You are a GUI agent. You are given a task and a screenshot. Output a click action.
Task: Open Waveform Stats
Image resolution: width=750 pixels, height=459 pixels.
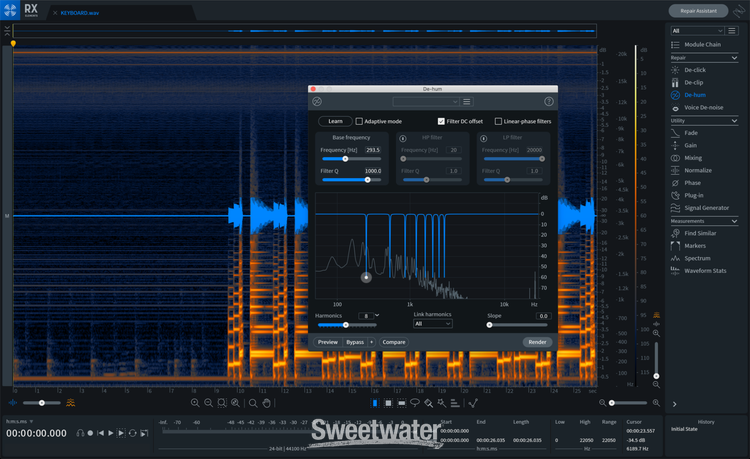pos(699,271)
